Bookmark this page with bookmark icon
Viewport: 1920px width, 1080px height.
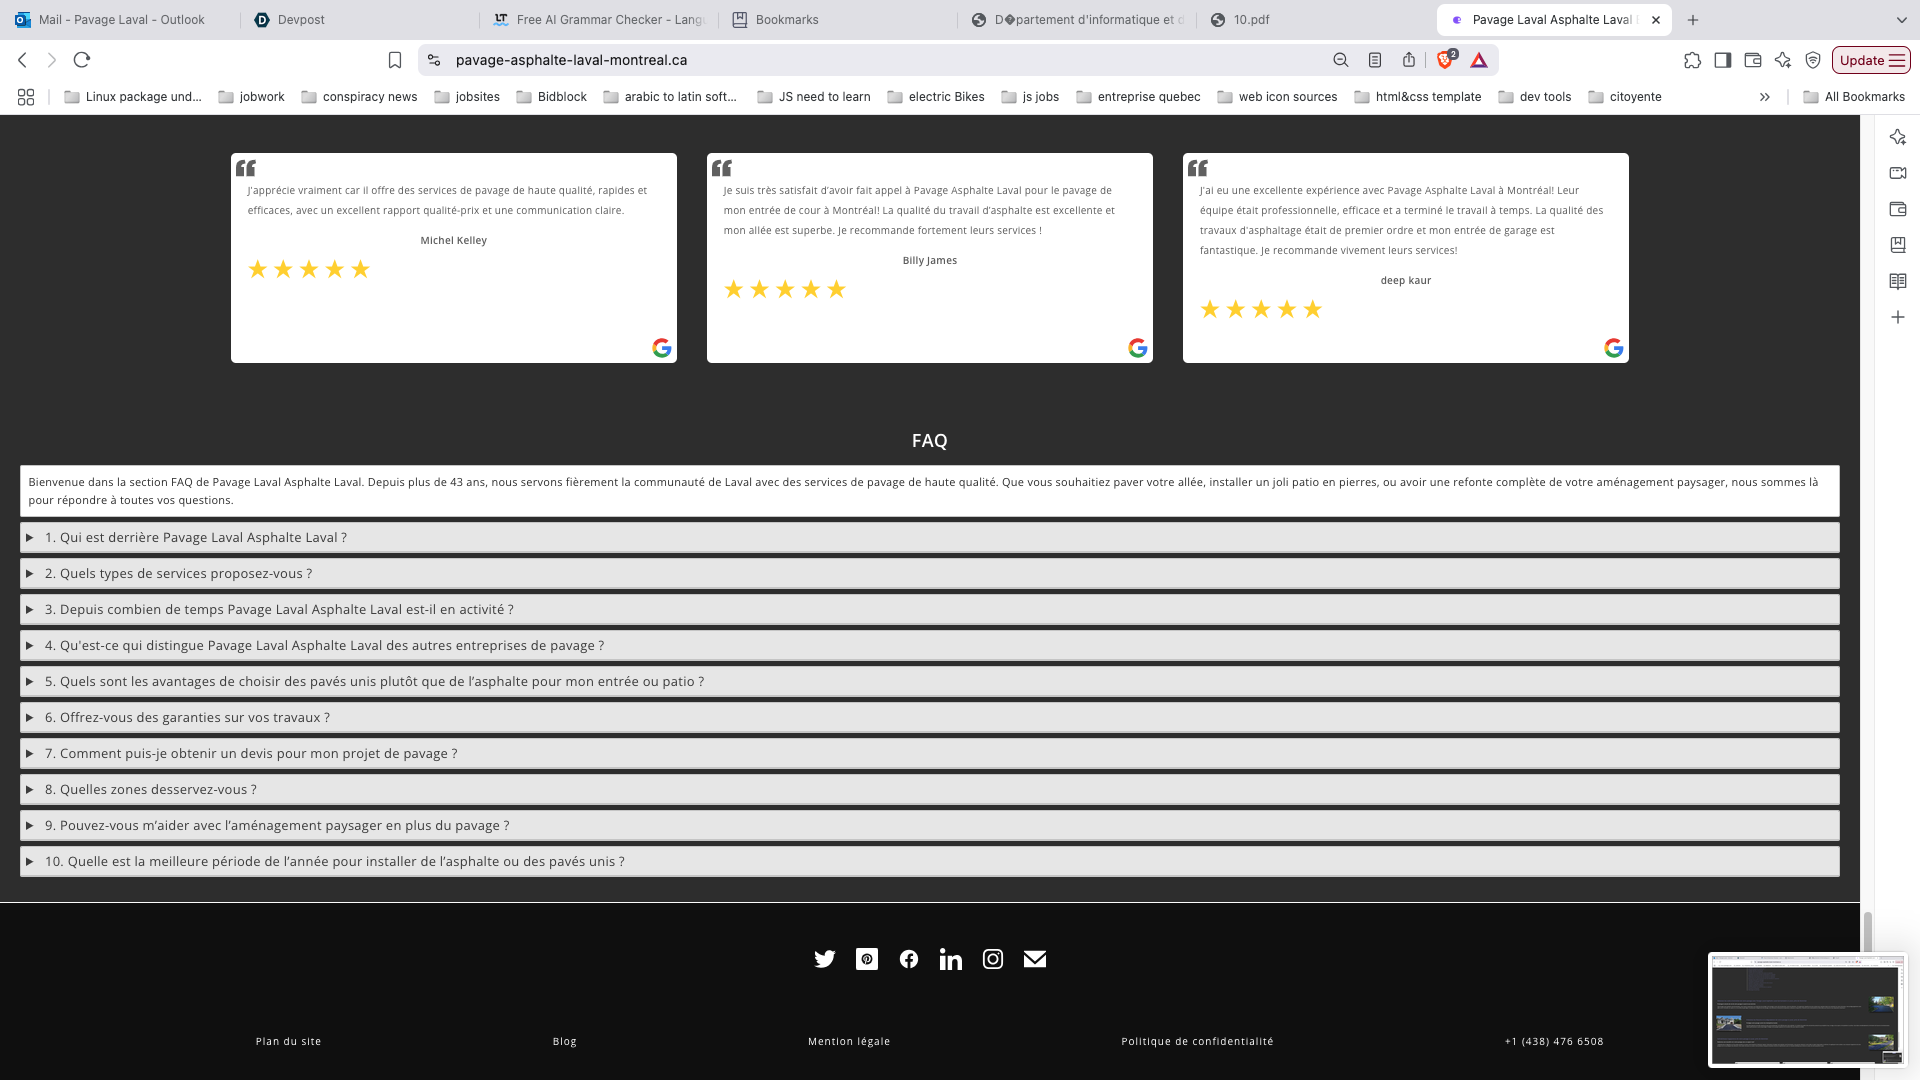pos(395,60)
